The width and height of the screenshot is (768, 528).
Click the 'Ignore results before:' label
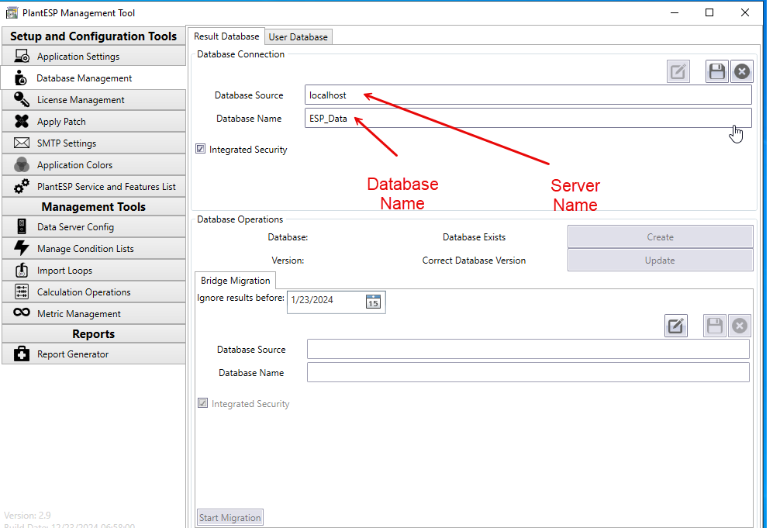[240, 298]
